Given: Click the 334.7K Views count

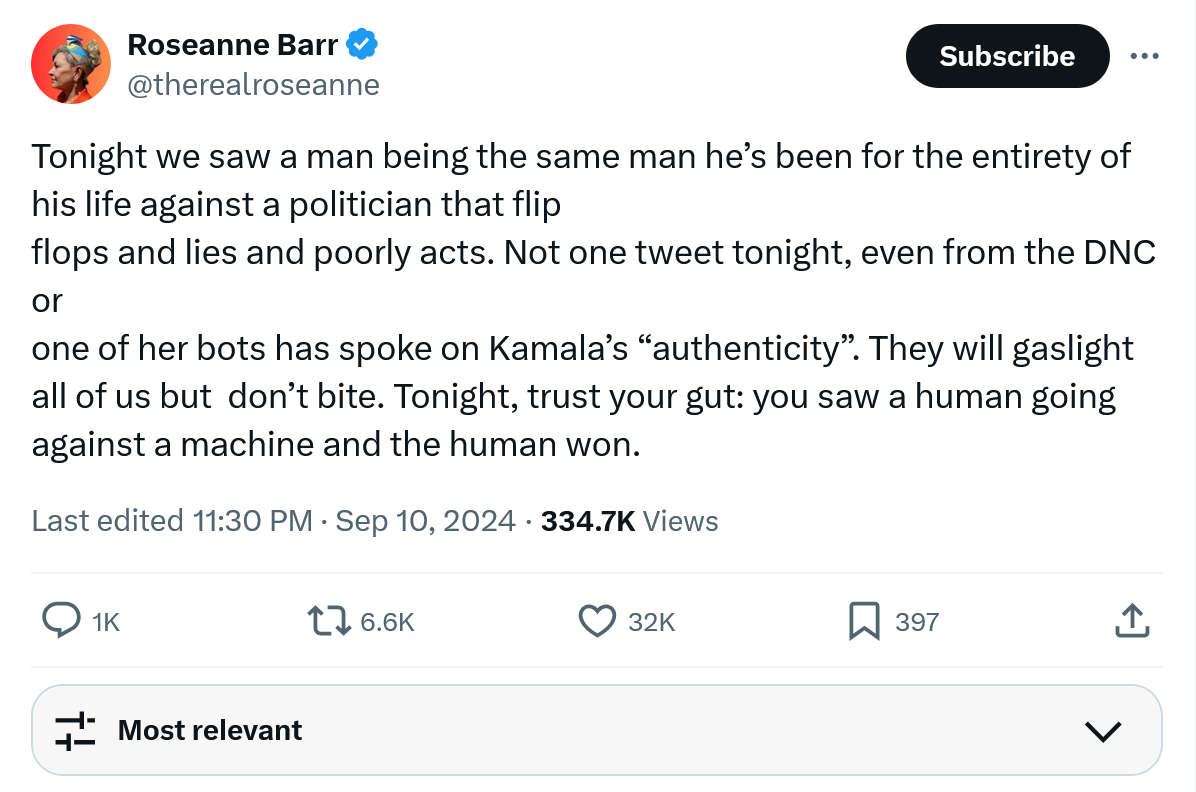Looking at the screenshot, I should pos(629,521).
